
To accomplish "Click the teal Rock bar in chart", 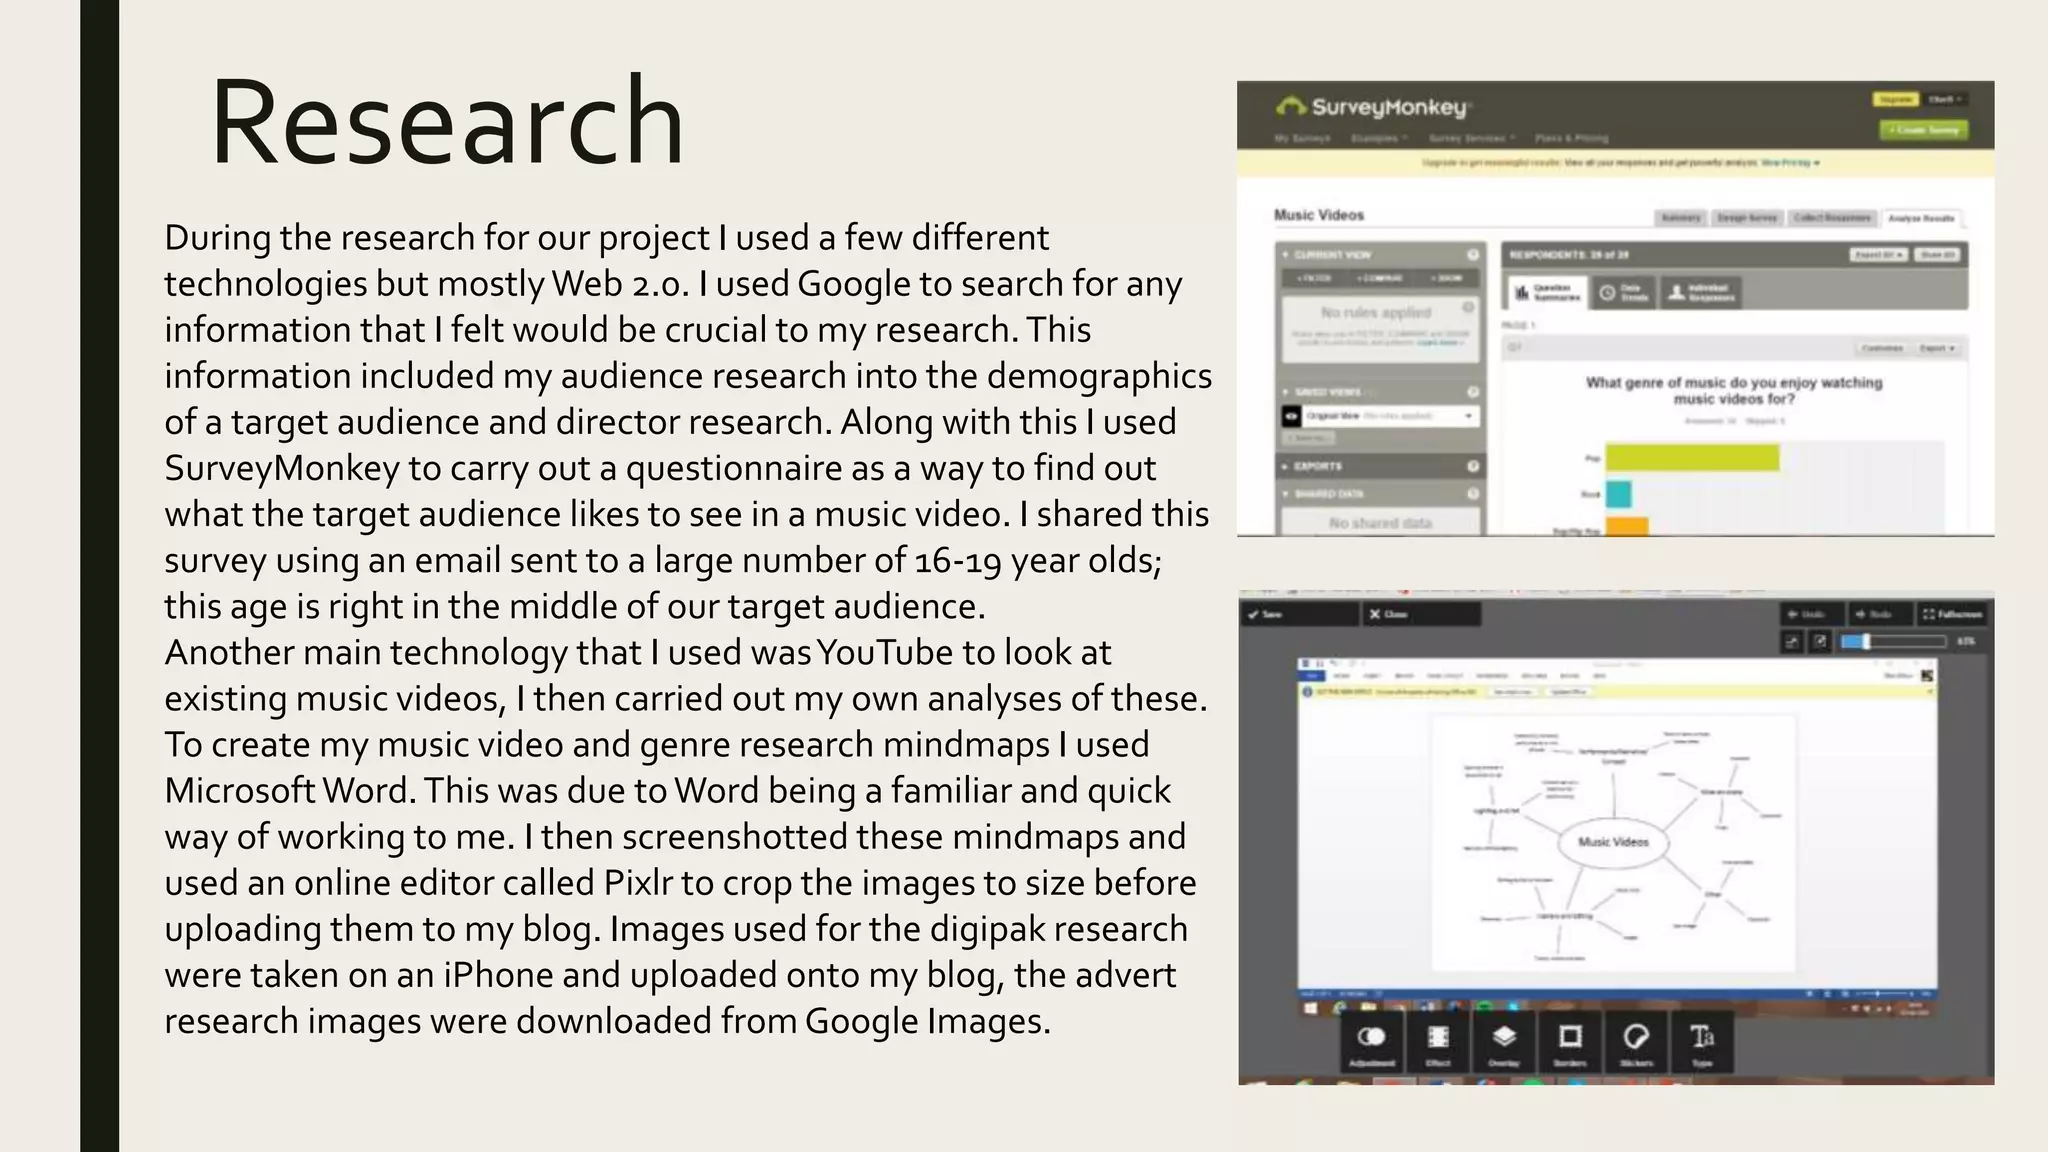I will click(x=1619, y=494).
